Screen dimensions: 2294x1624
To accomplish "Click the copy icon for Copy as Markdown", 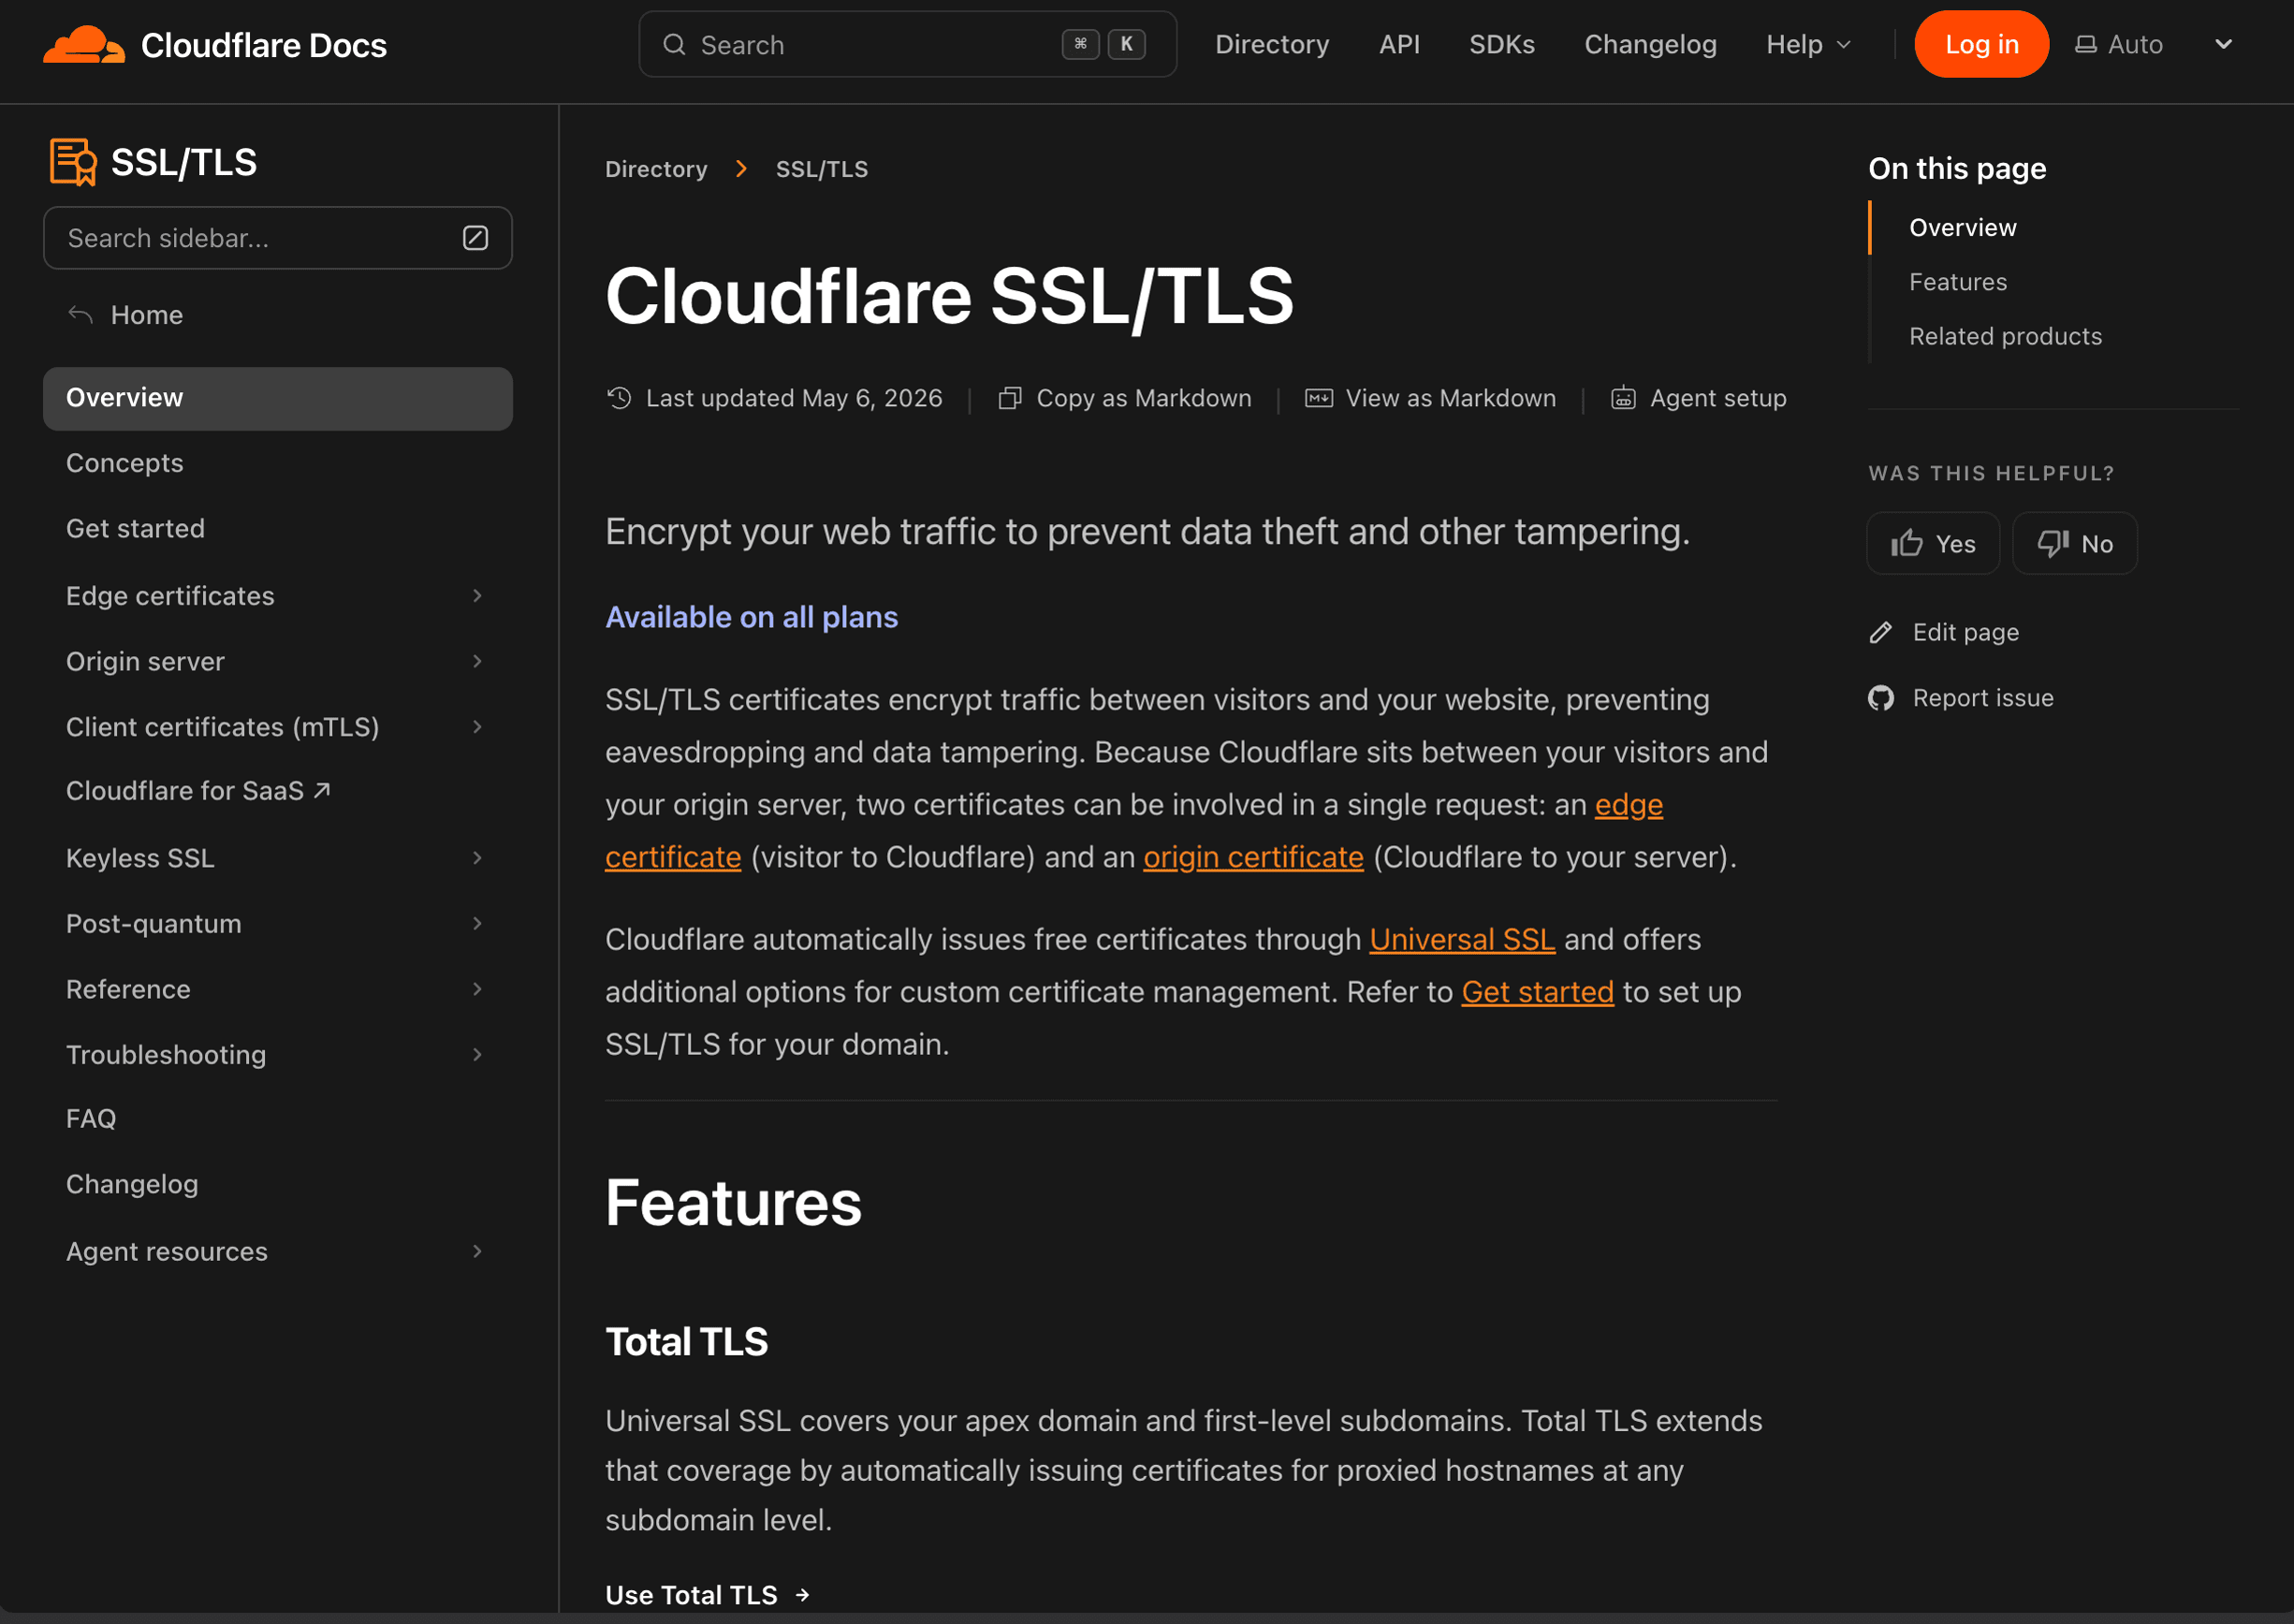I will (x=1010, y=398).
